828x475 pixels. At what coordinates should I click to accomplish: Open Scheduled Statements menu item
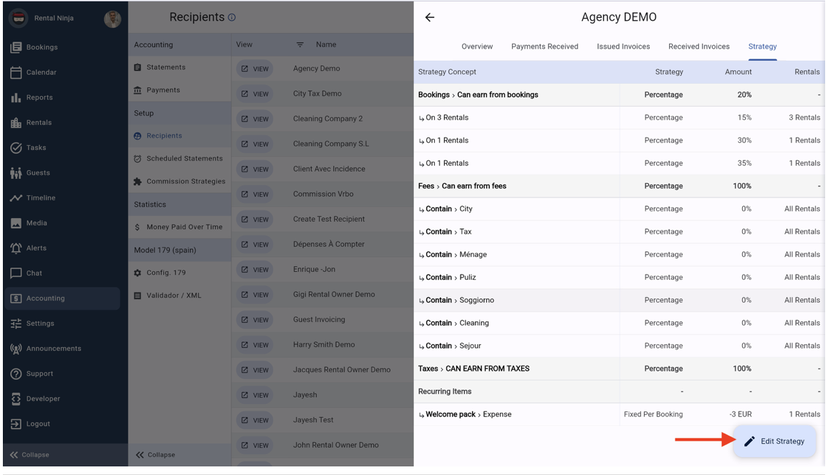184,159
